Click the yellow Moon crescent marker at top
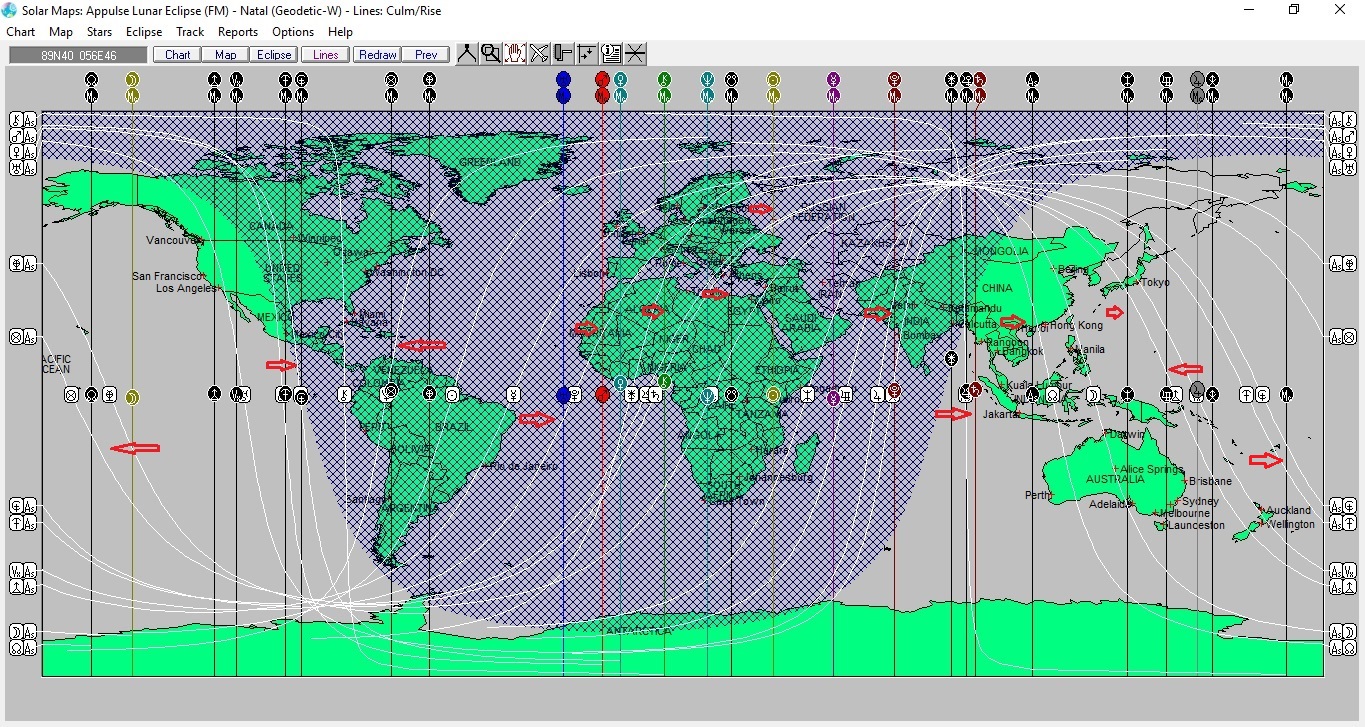 click(132, 79)
